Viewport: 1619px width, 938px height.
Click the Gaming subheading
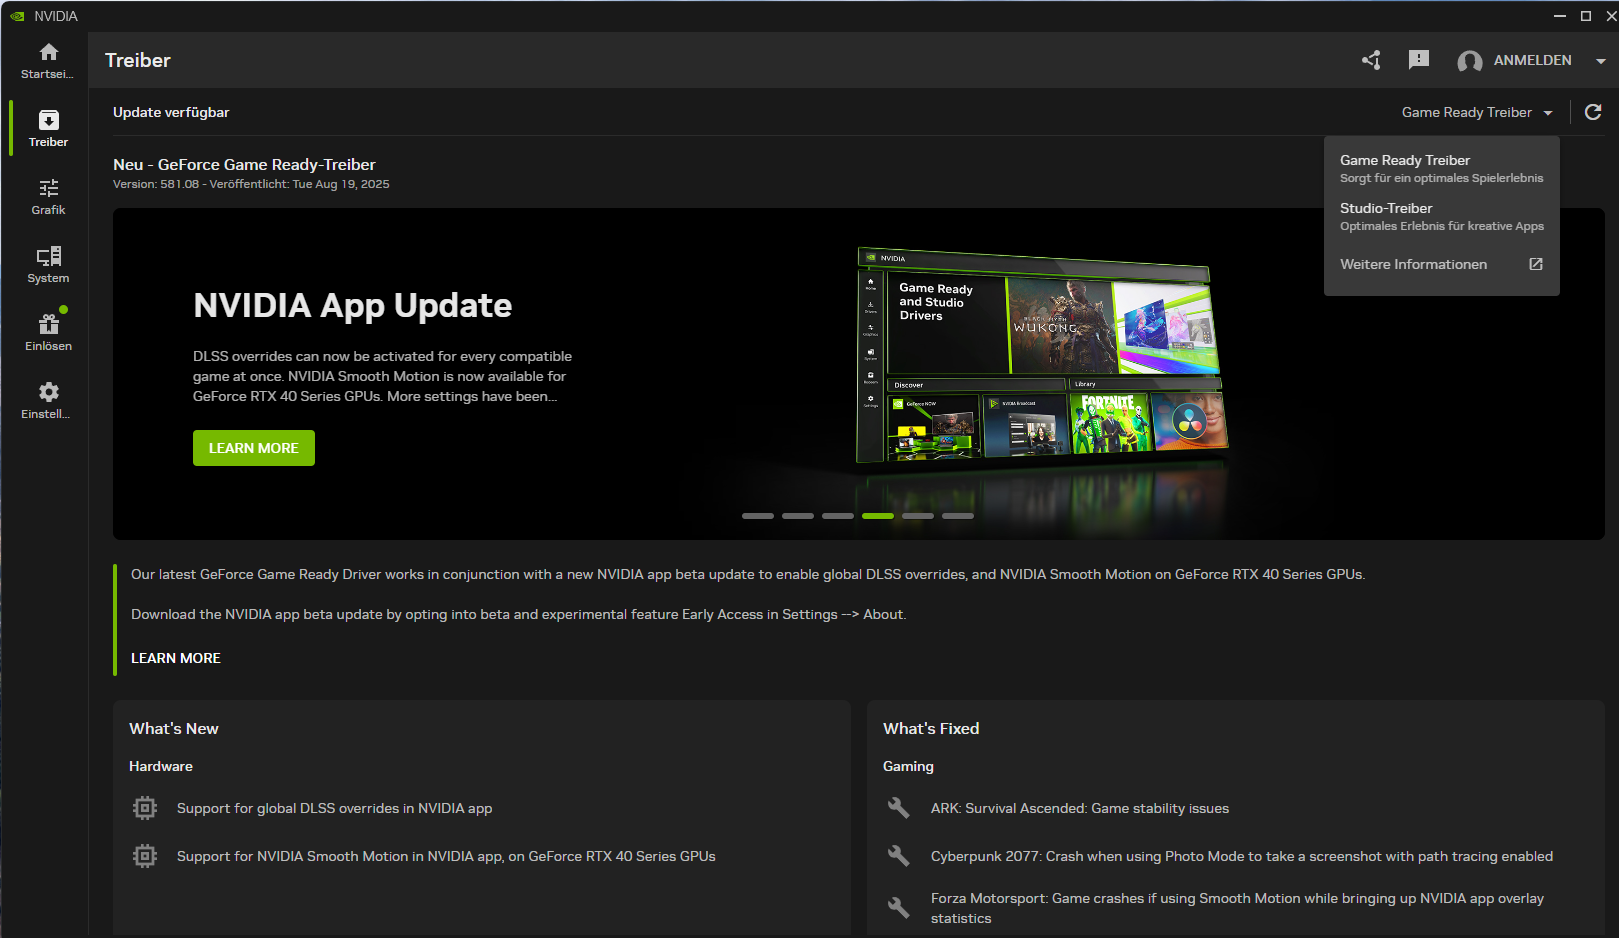point(908,766)
